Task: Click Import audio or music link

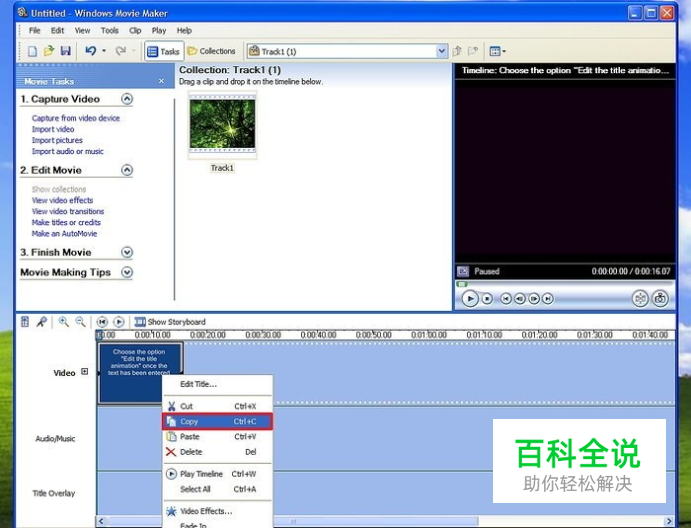Action: pyautogui.click(x=67, y=151)
